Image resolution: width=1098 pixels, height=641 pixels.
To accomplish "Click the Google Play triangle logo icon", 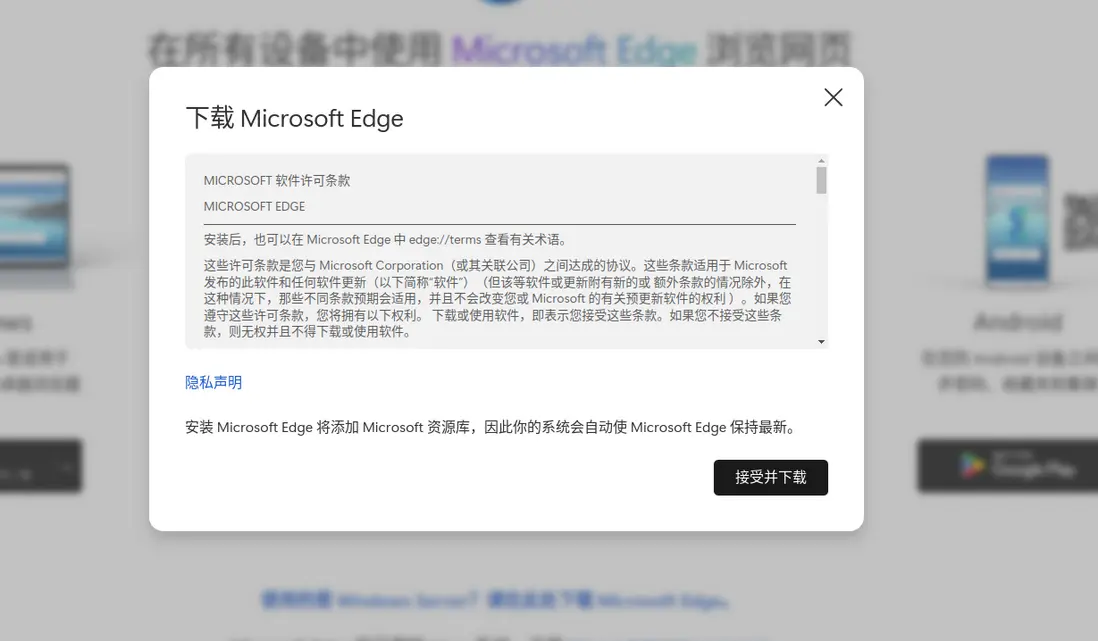I will click(x=971, y=466).
